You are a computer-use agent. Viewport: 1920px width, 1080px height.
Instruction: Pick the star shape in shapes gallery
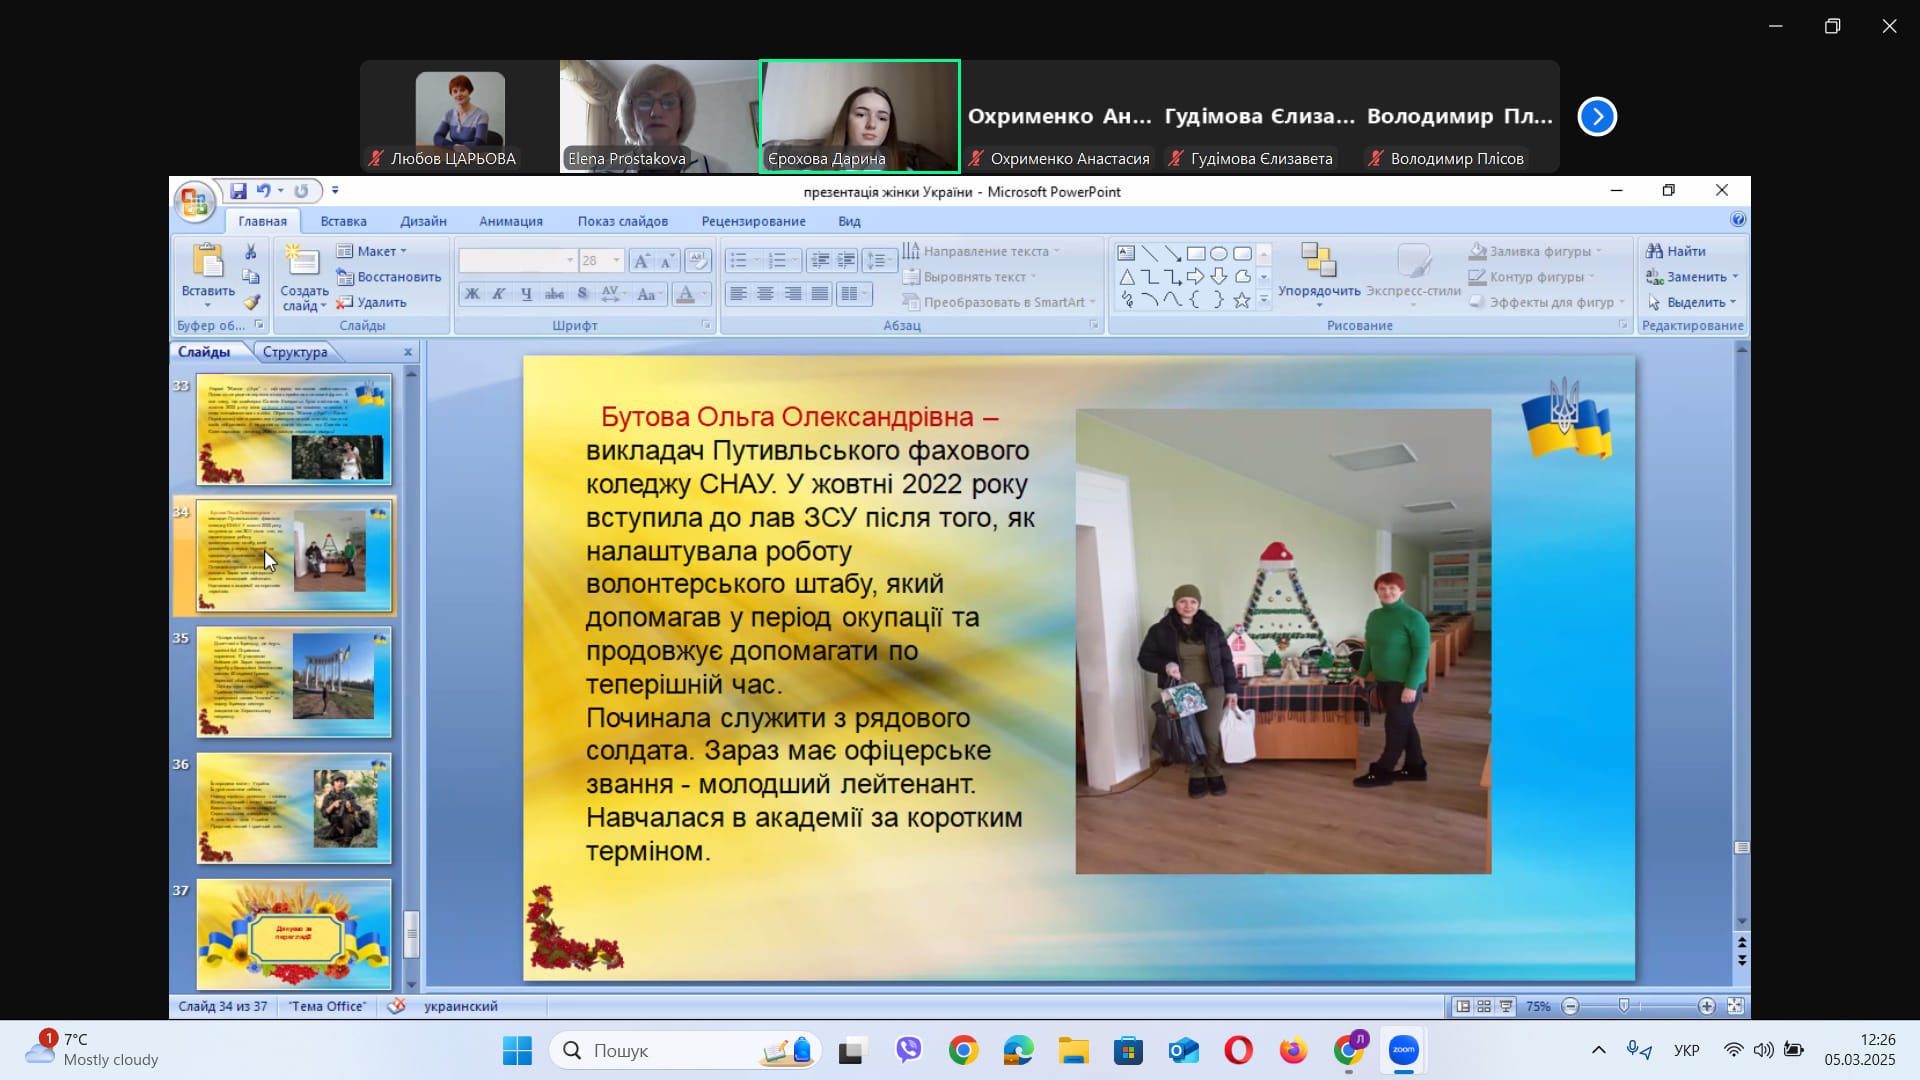coord(1241,300)
